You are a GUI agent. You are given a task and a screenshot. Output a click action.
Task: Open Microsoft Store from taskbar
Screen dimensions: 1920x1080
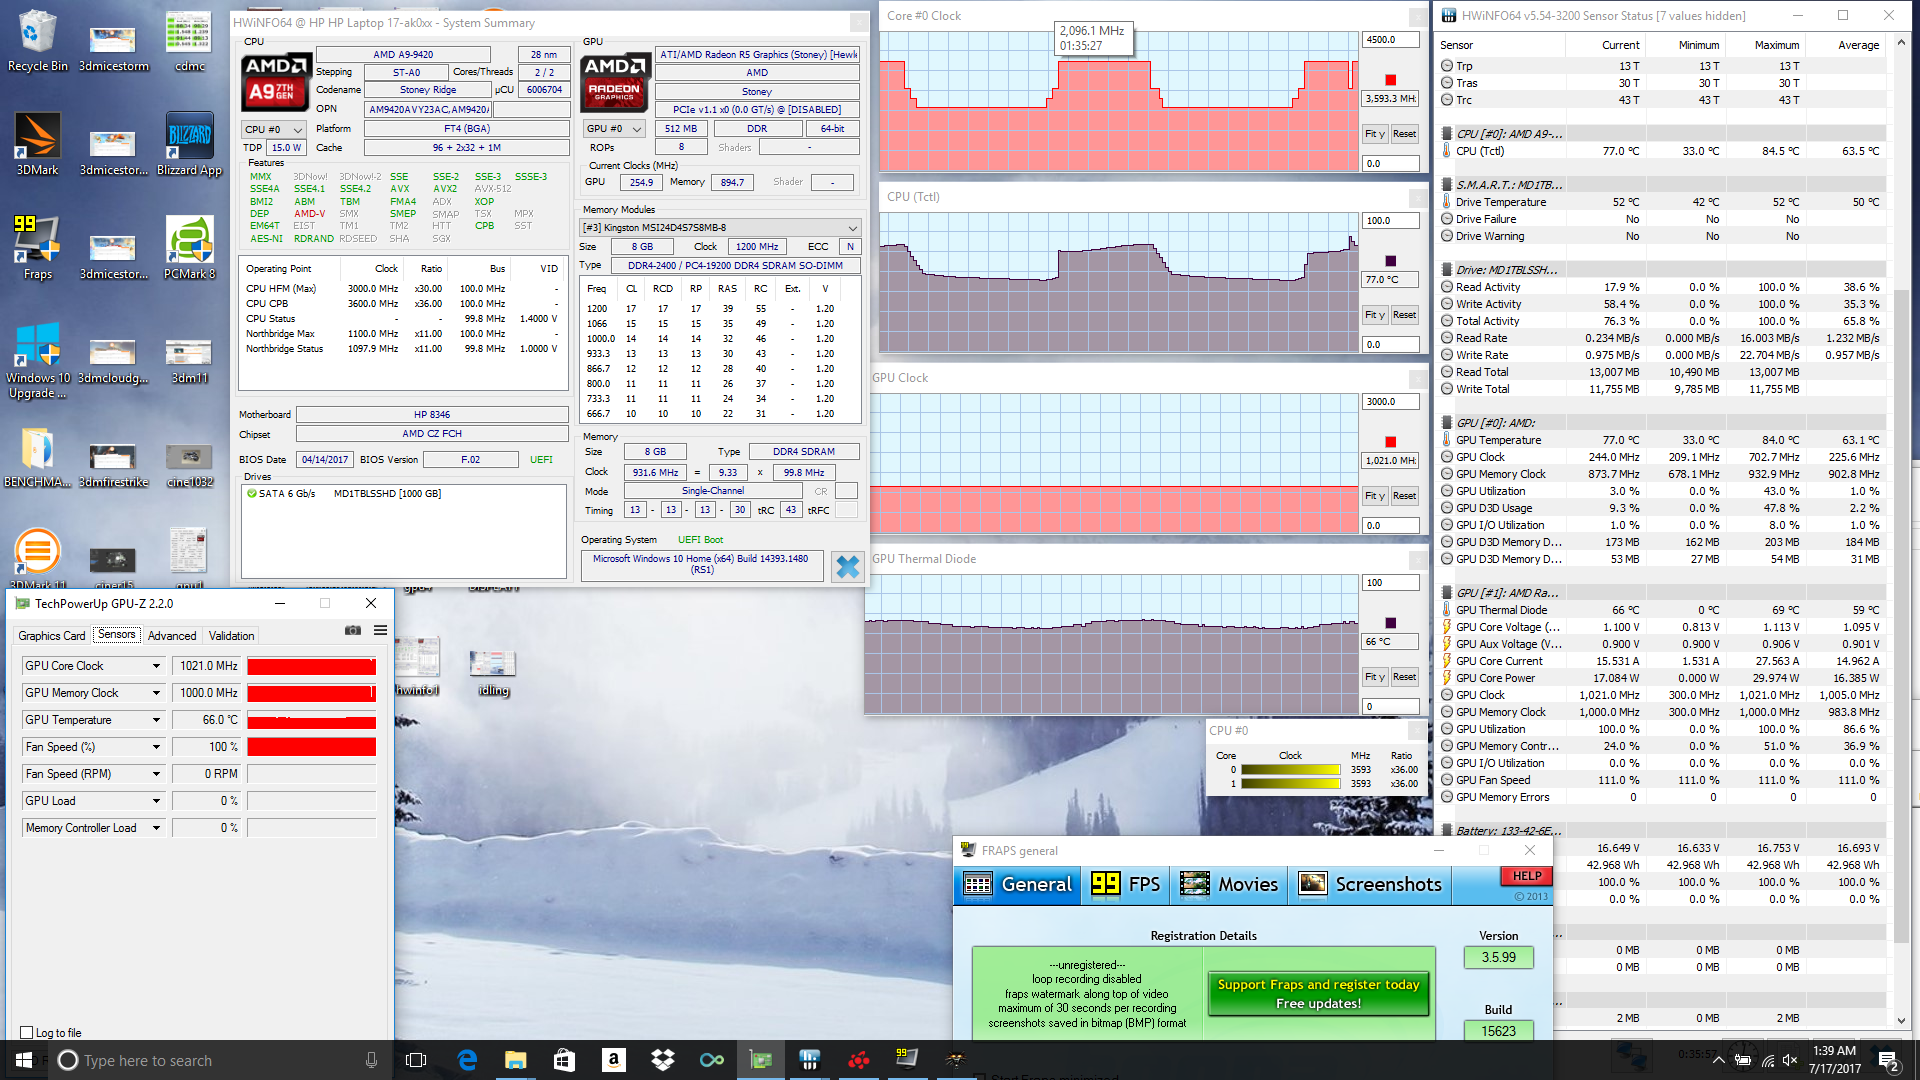[564, 1060]
